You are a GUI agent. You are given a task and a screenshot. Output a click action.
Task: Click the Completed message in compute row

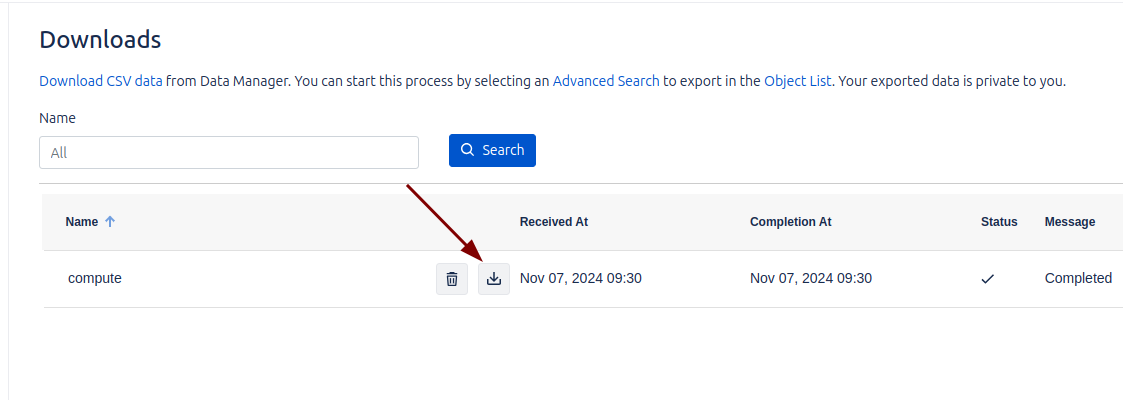1078,279
